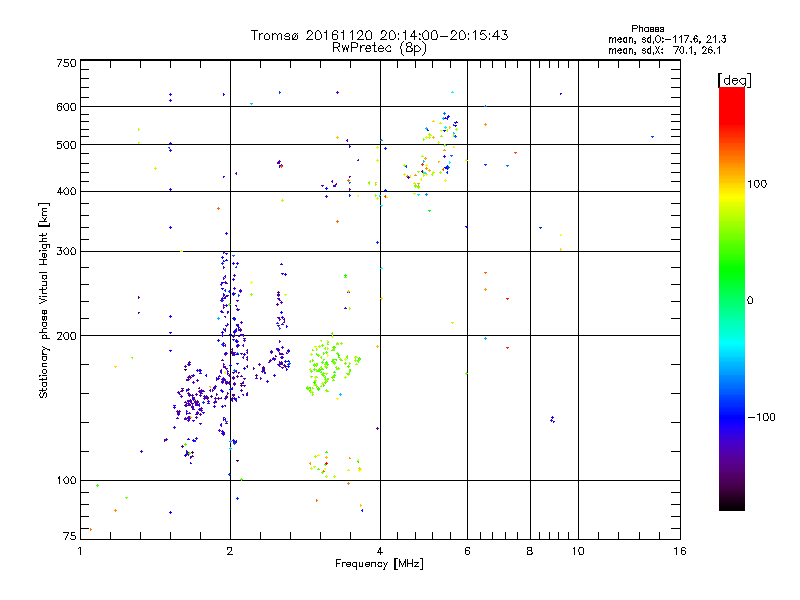Viewport: 800px width, 600px height.
Task: Click the '4' x-axis tick label
Action: point(380,551)
